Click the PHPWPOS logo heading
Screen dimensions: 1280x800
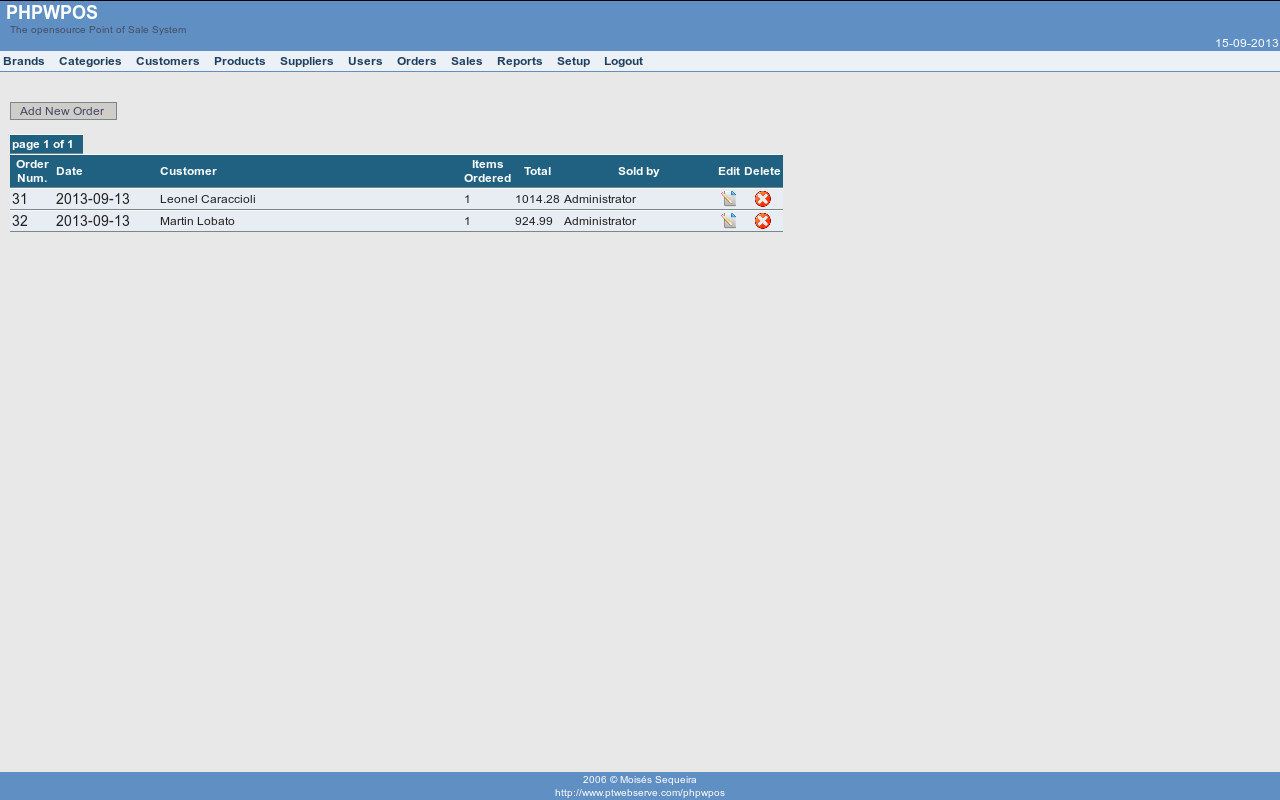51,12
